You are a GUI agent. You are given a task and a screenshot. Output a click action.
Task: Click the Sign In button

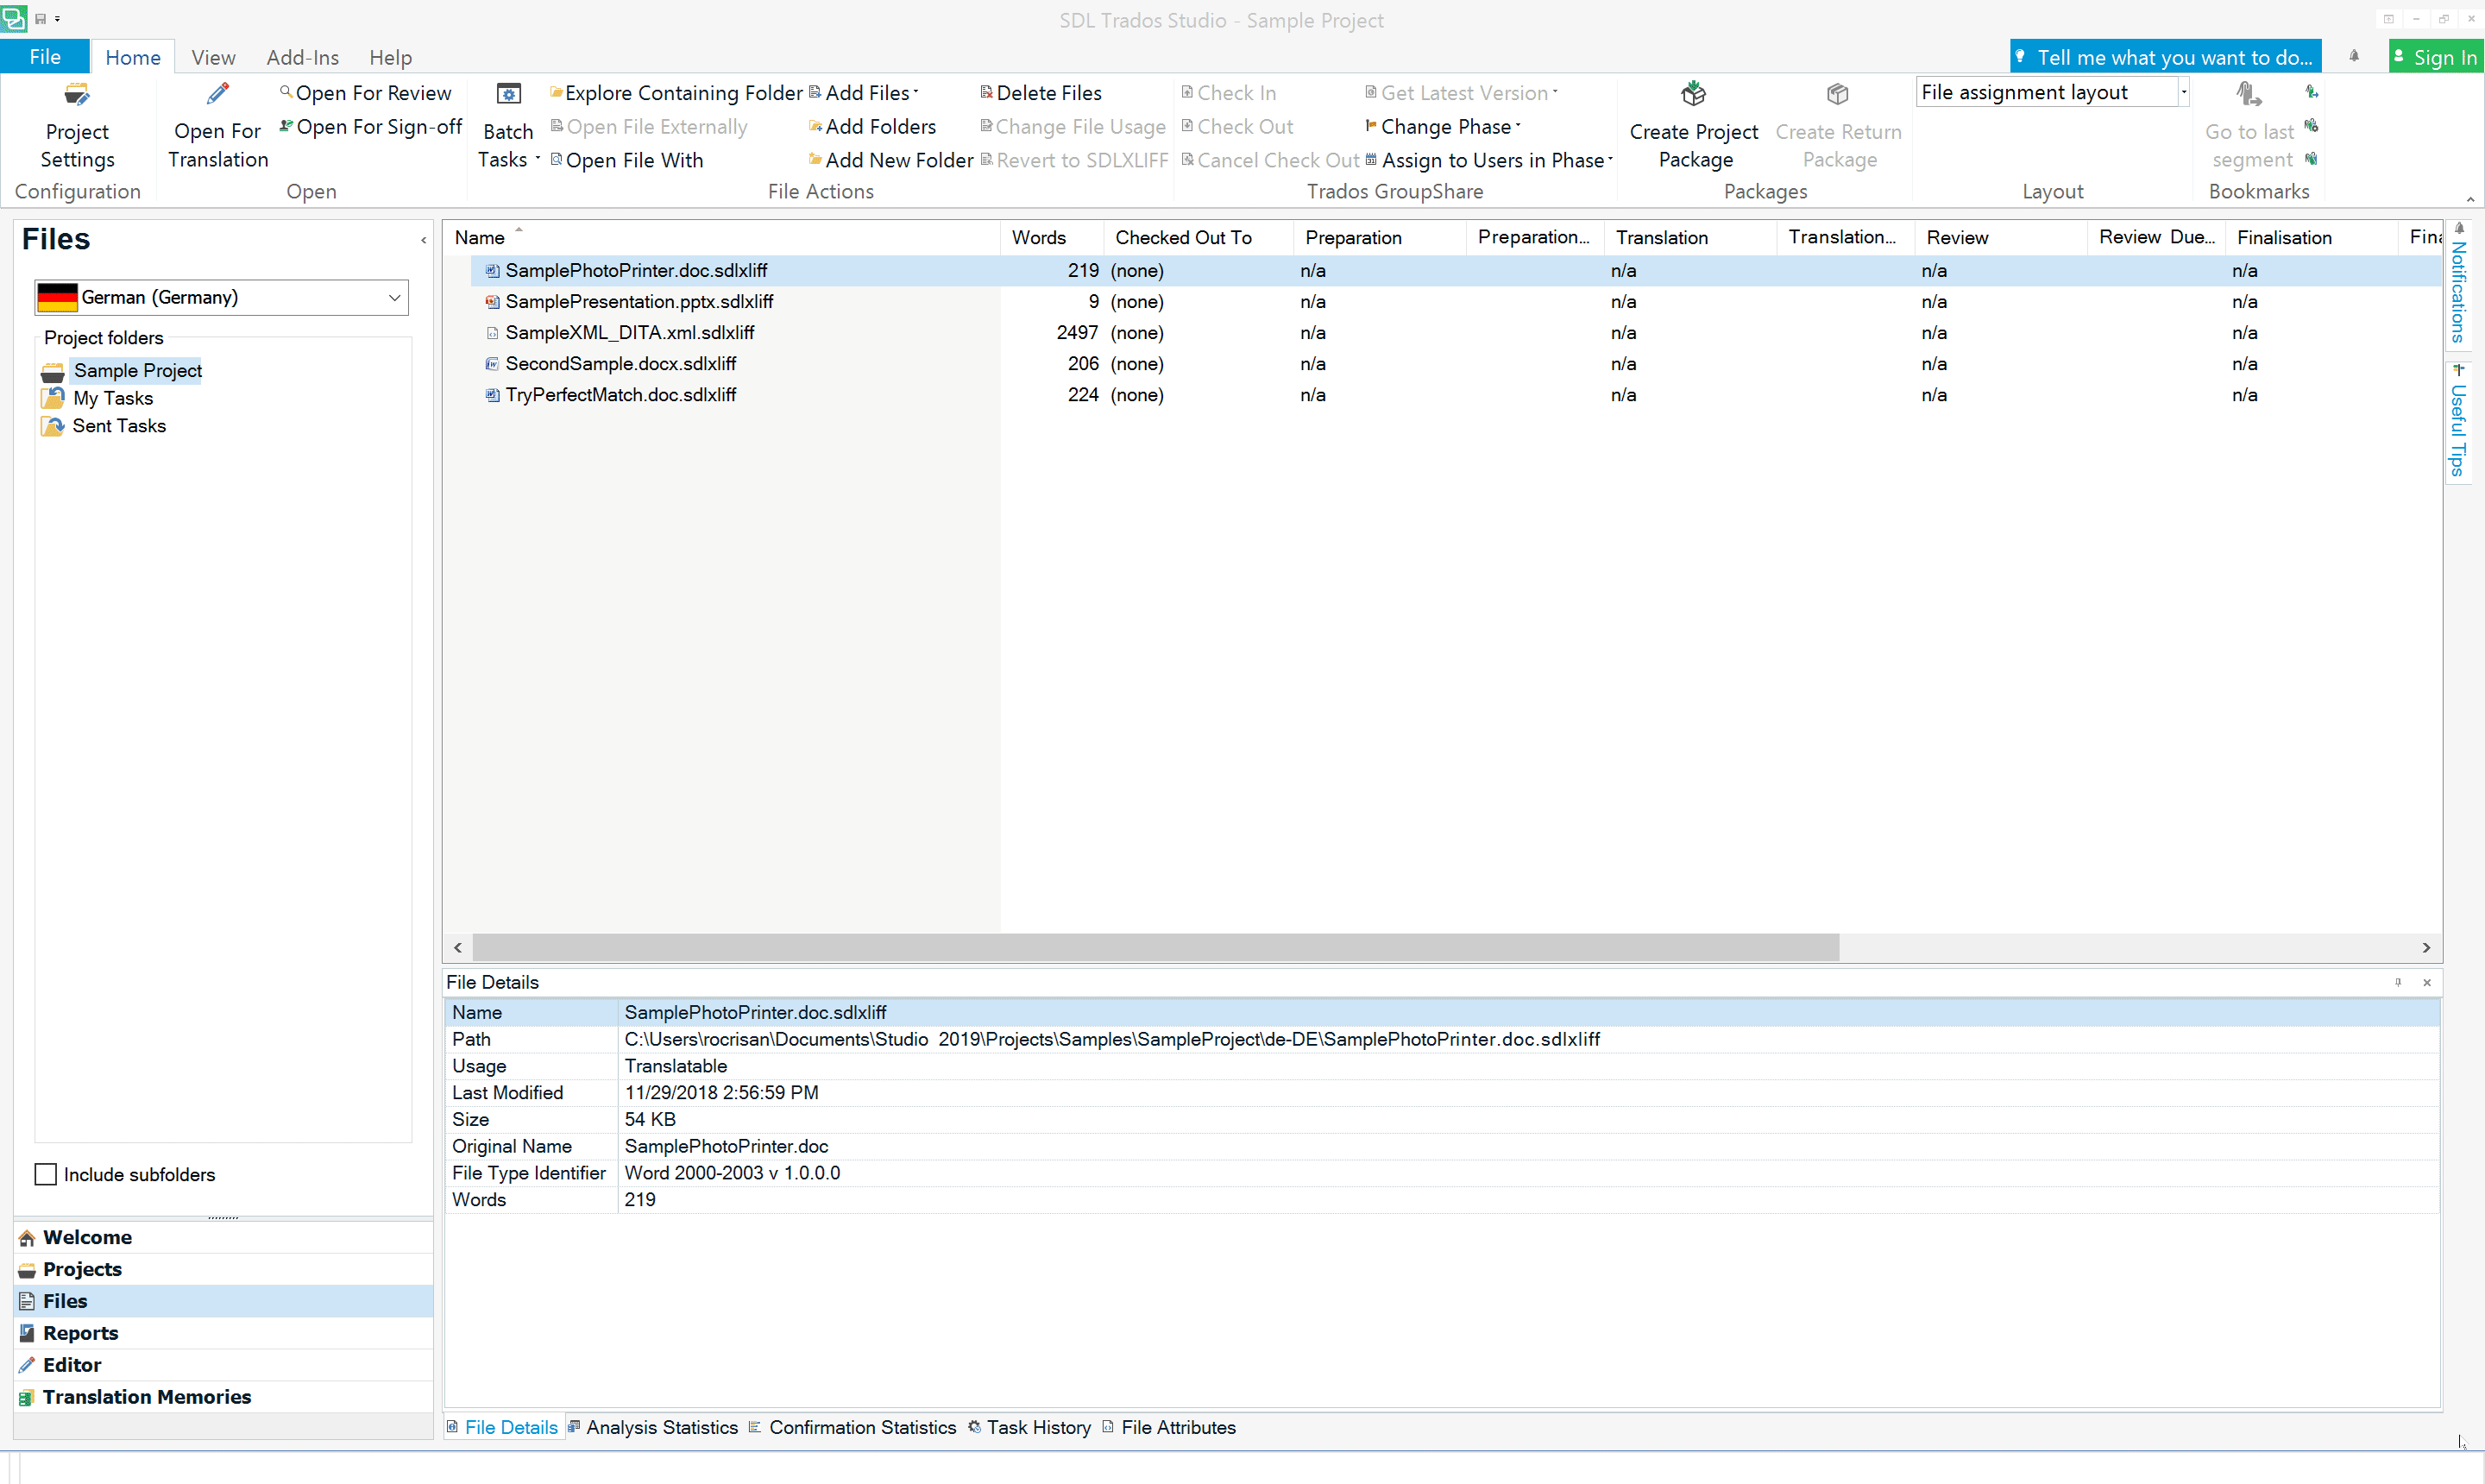coord(2436,57)
